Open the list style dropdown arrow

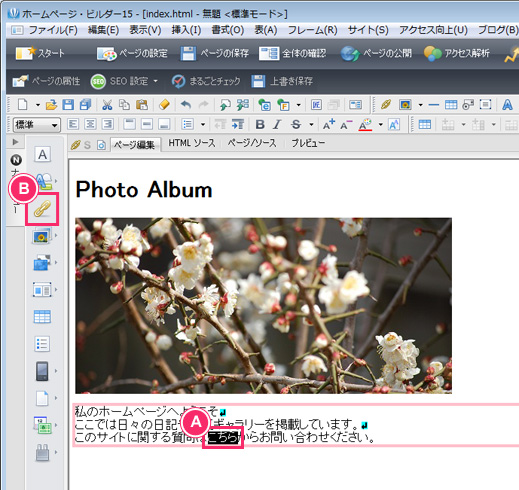pyautogui.click(x=203, y=125)
